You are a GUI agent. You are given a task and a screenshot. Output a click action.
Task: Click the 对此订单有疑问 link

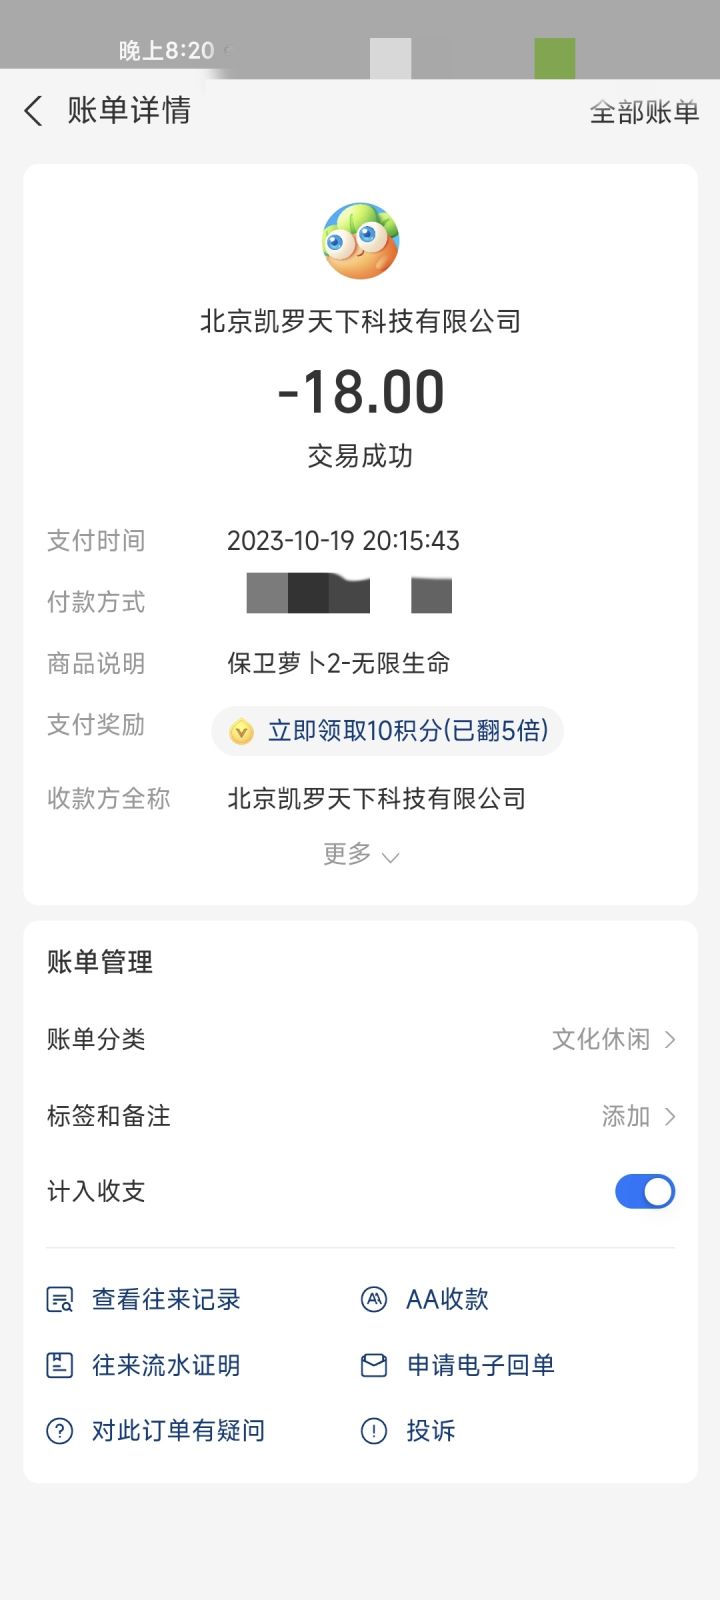point(178,1431)
